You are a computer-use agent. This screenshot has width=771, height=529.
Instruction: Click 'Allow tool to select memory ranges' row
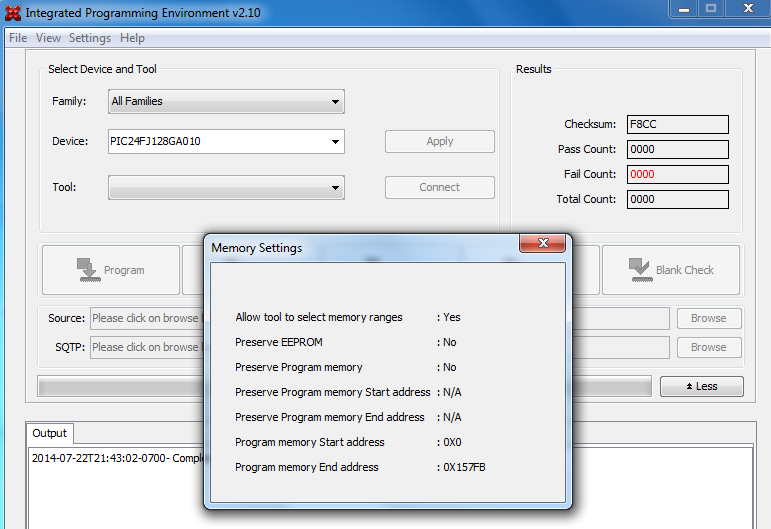click(x=348, y=317)
